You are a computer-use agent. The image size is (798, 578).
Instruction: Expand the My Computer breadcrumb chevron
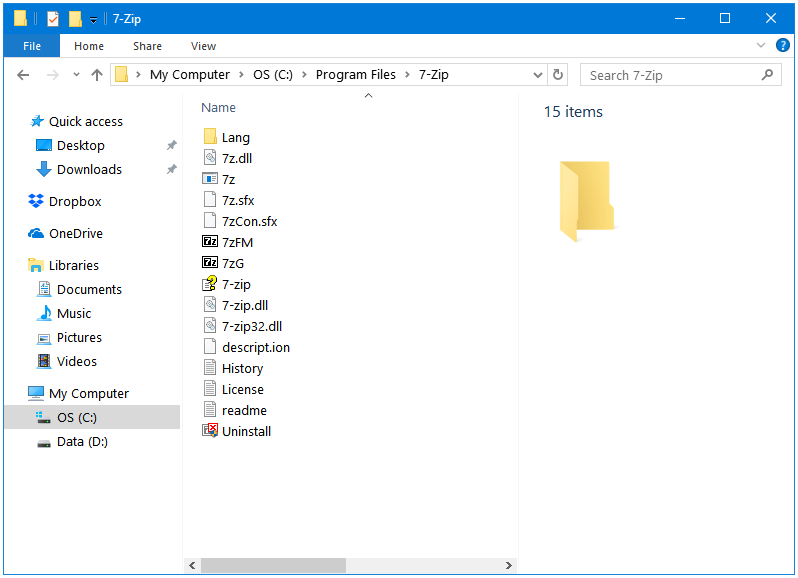coord(241,75)
